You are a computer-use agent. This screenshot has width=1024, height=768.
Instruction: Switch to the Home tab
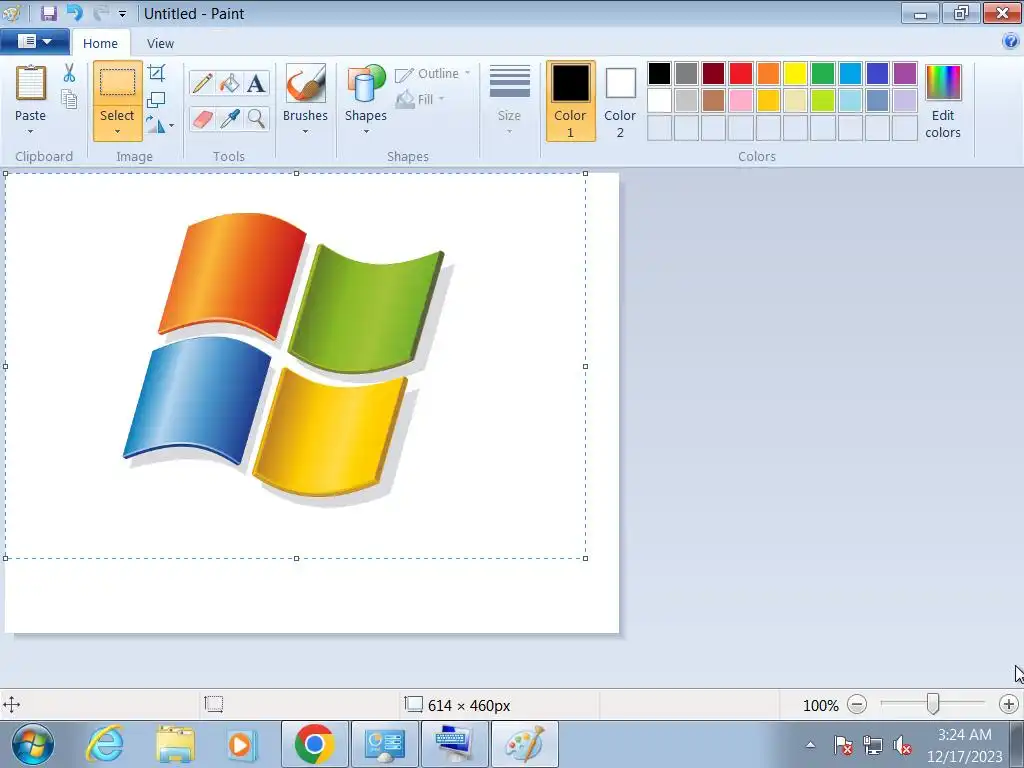(101, 43)
